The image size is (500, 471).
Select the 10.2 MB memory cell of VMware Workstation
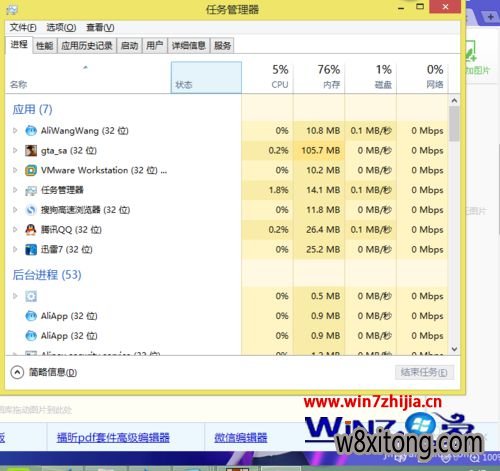[319, 170]
